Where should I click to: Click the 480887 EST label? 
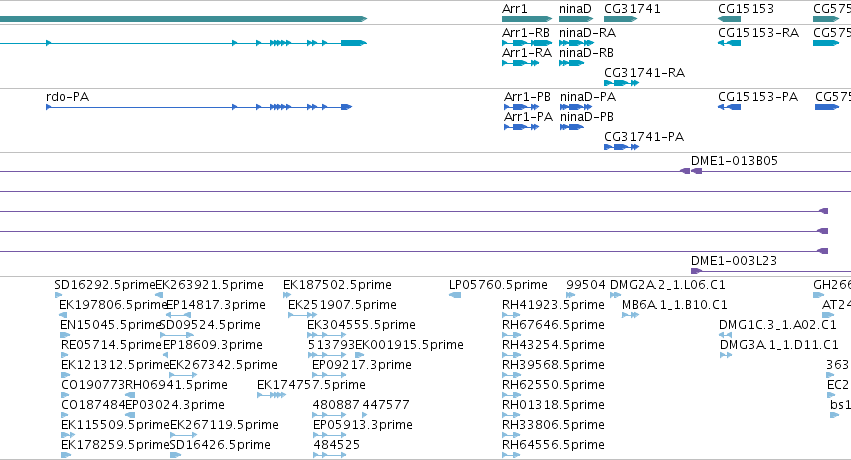[336, 405]
